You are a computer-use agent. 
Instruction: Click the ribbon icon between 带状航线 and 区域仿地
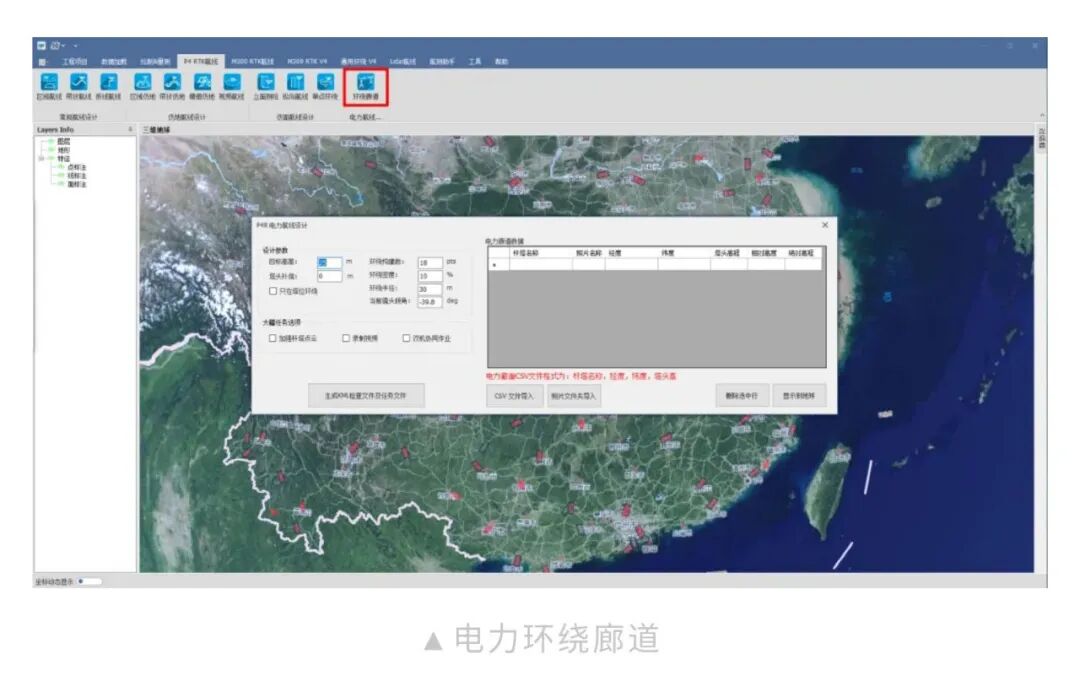click(108, 87)
